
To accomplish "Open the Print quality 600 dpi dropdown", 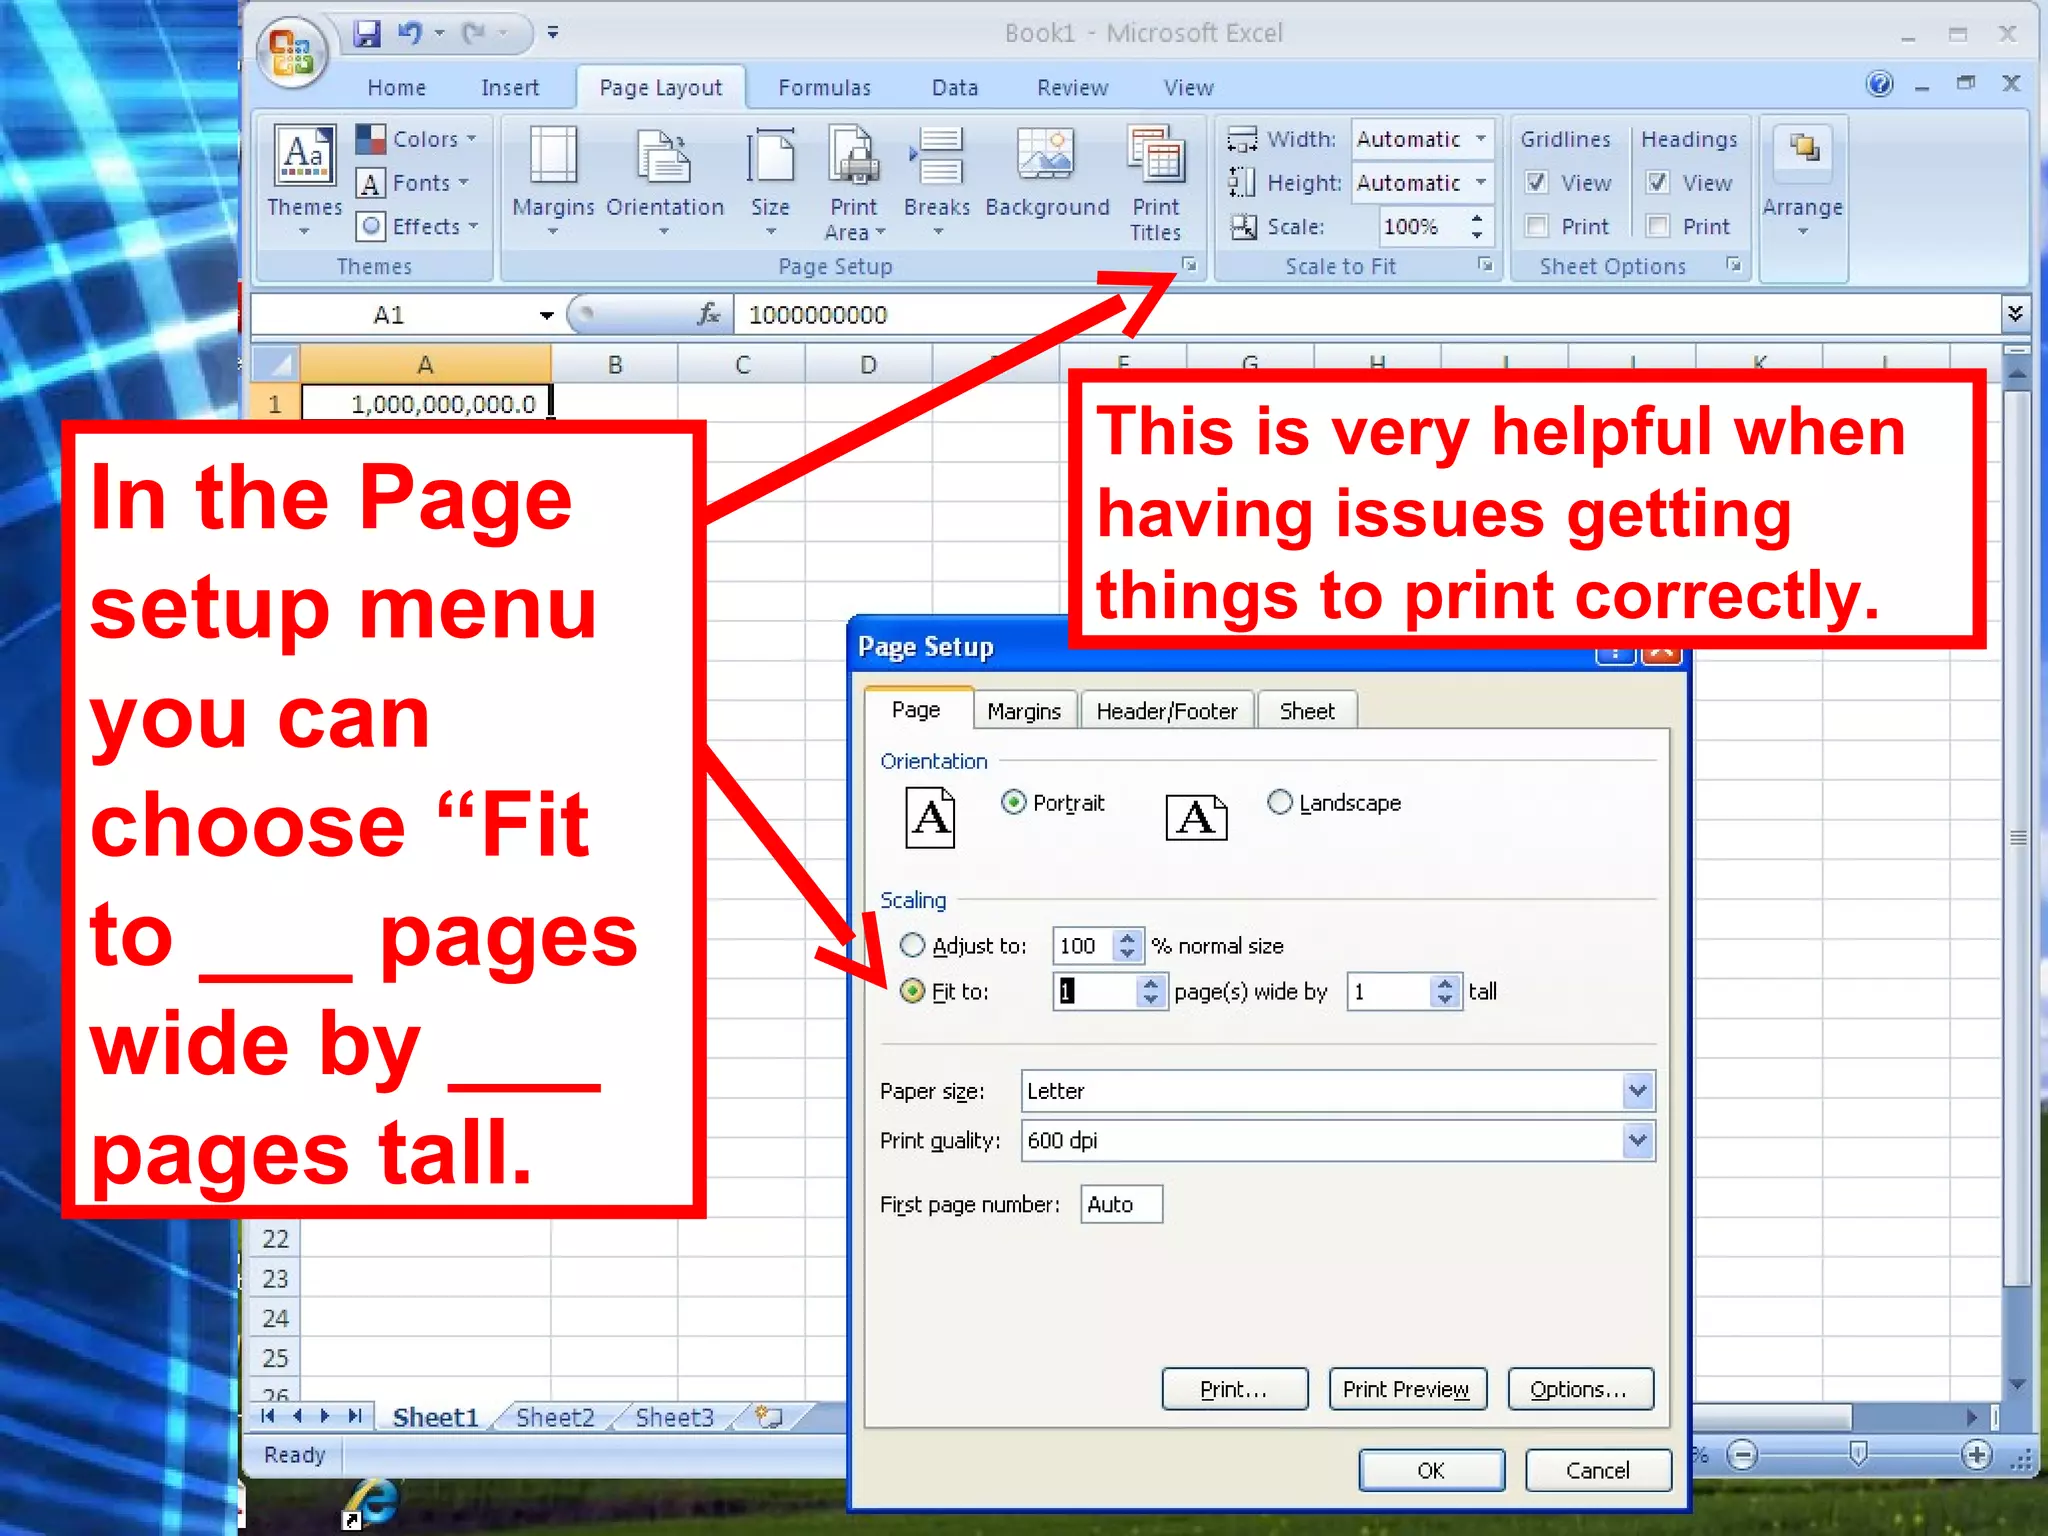I will click(1637, 1140).
